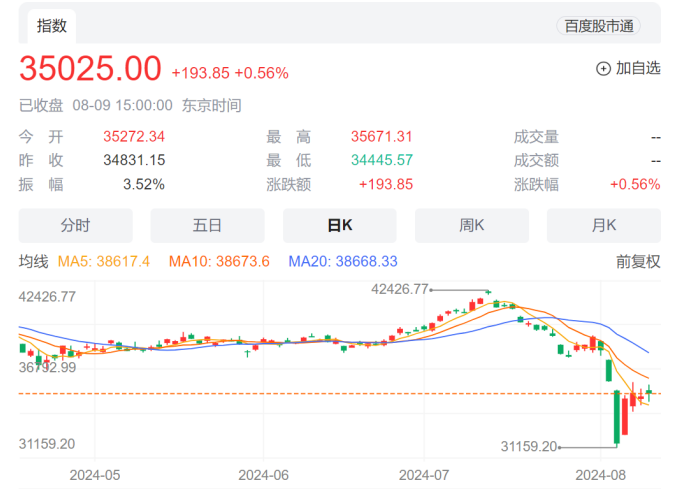Select the 五日 five-day view

(207, 225)
